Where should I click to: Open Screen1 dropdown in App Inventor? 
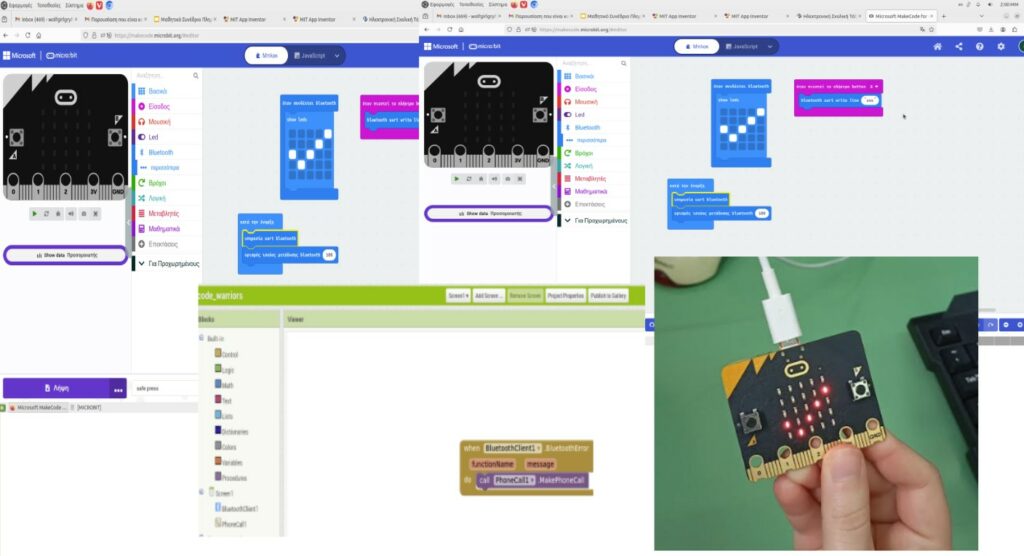(x=458, y=296)
